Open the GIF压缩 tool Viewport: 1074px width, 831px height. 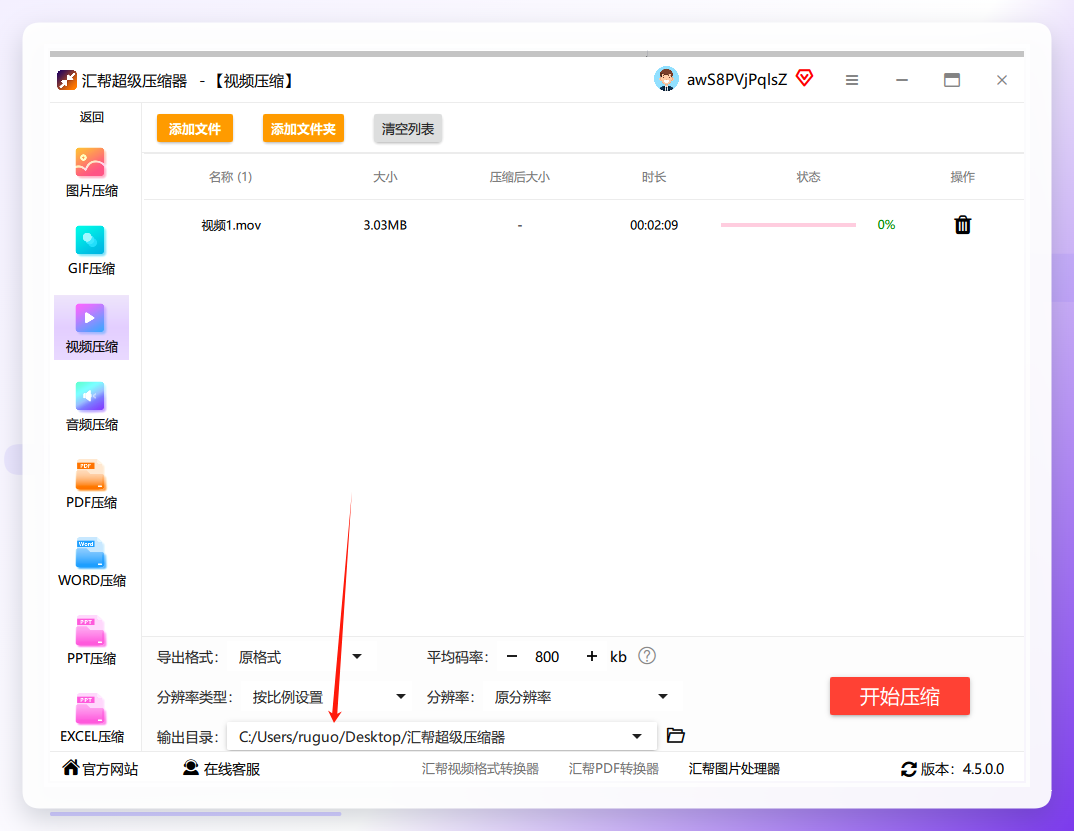[91, 251]
